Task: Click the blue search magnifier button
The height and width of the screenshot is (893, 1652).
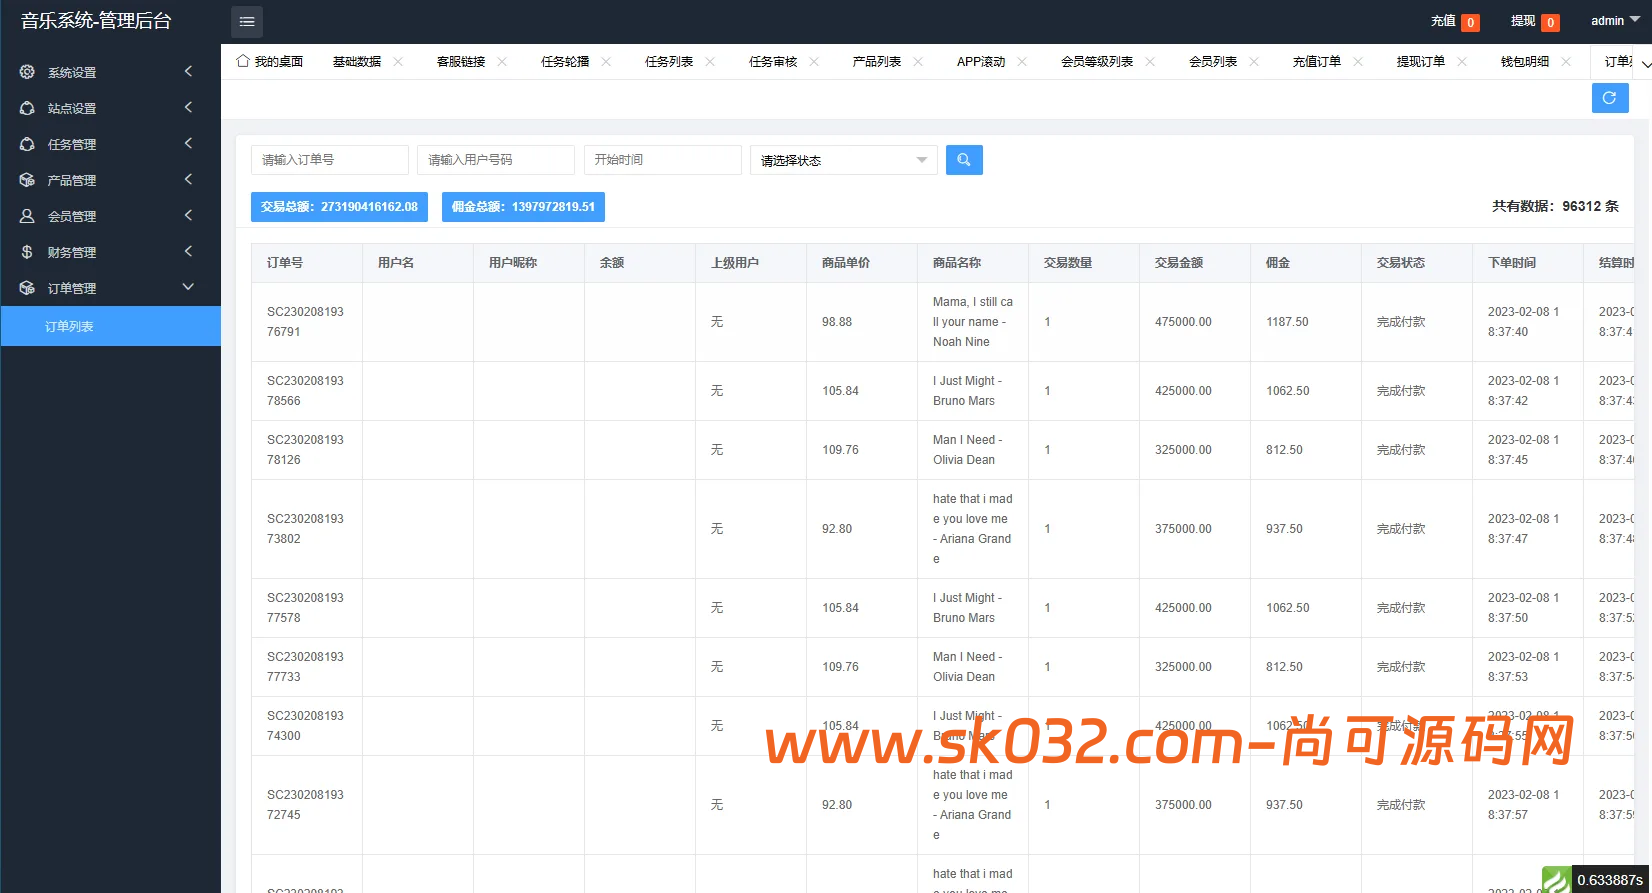Action: [964, 160]
